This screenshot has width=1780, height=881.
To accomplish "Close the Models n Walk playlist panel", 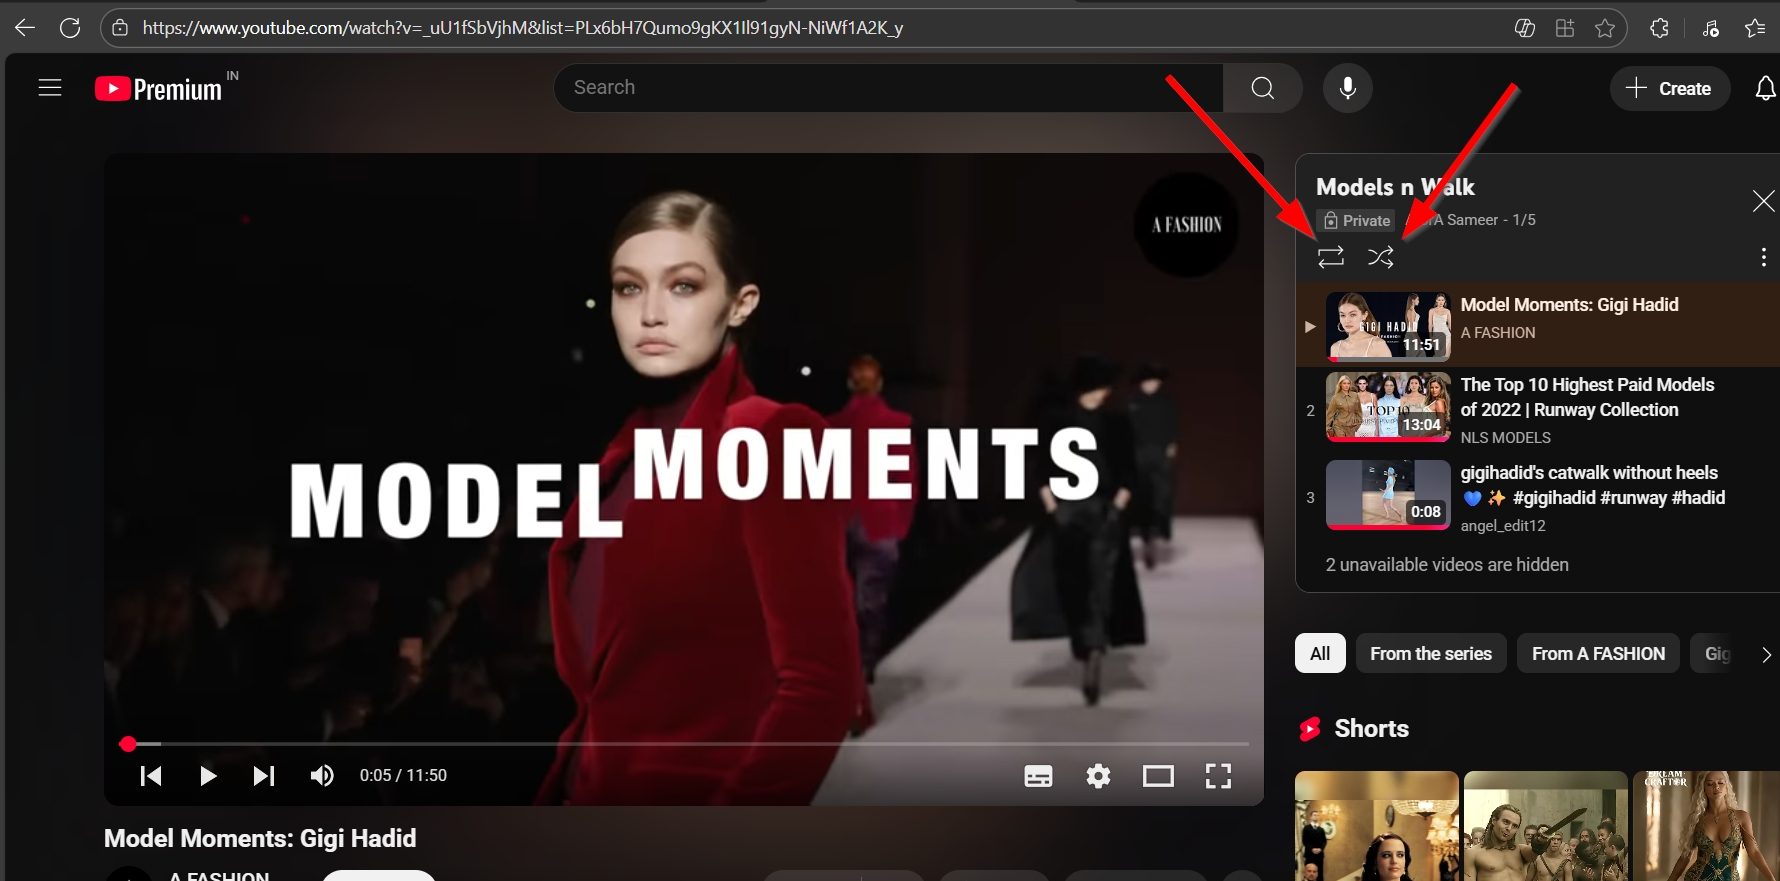I will (x=1763, y=201).
